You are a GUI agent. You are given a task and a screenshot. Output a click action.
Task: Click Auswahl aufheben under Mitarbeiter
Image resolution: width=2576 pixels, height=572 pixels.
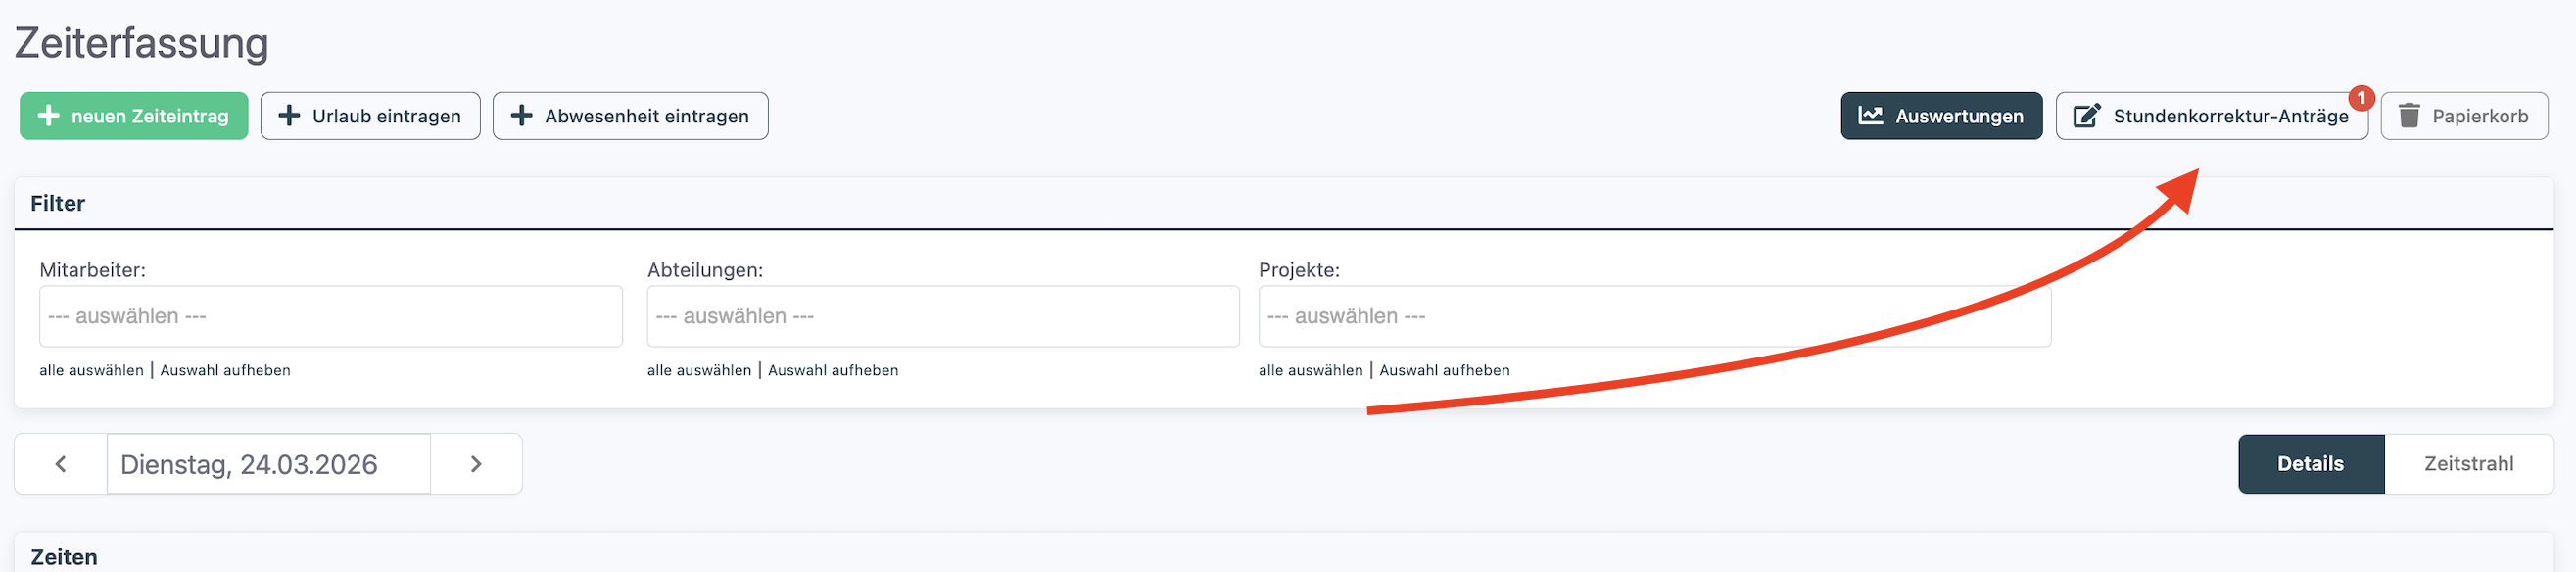click(225, 371)
